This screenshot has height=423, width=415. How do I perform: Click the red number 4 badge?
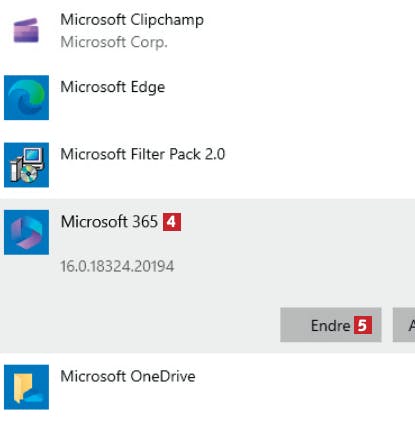172,222
